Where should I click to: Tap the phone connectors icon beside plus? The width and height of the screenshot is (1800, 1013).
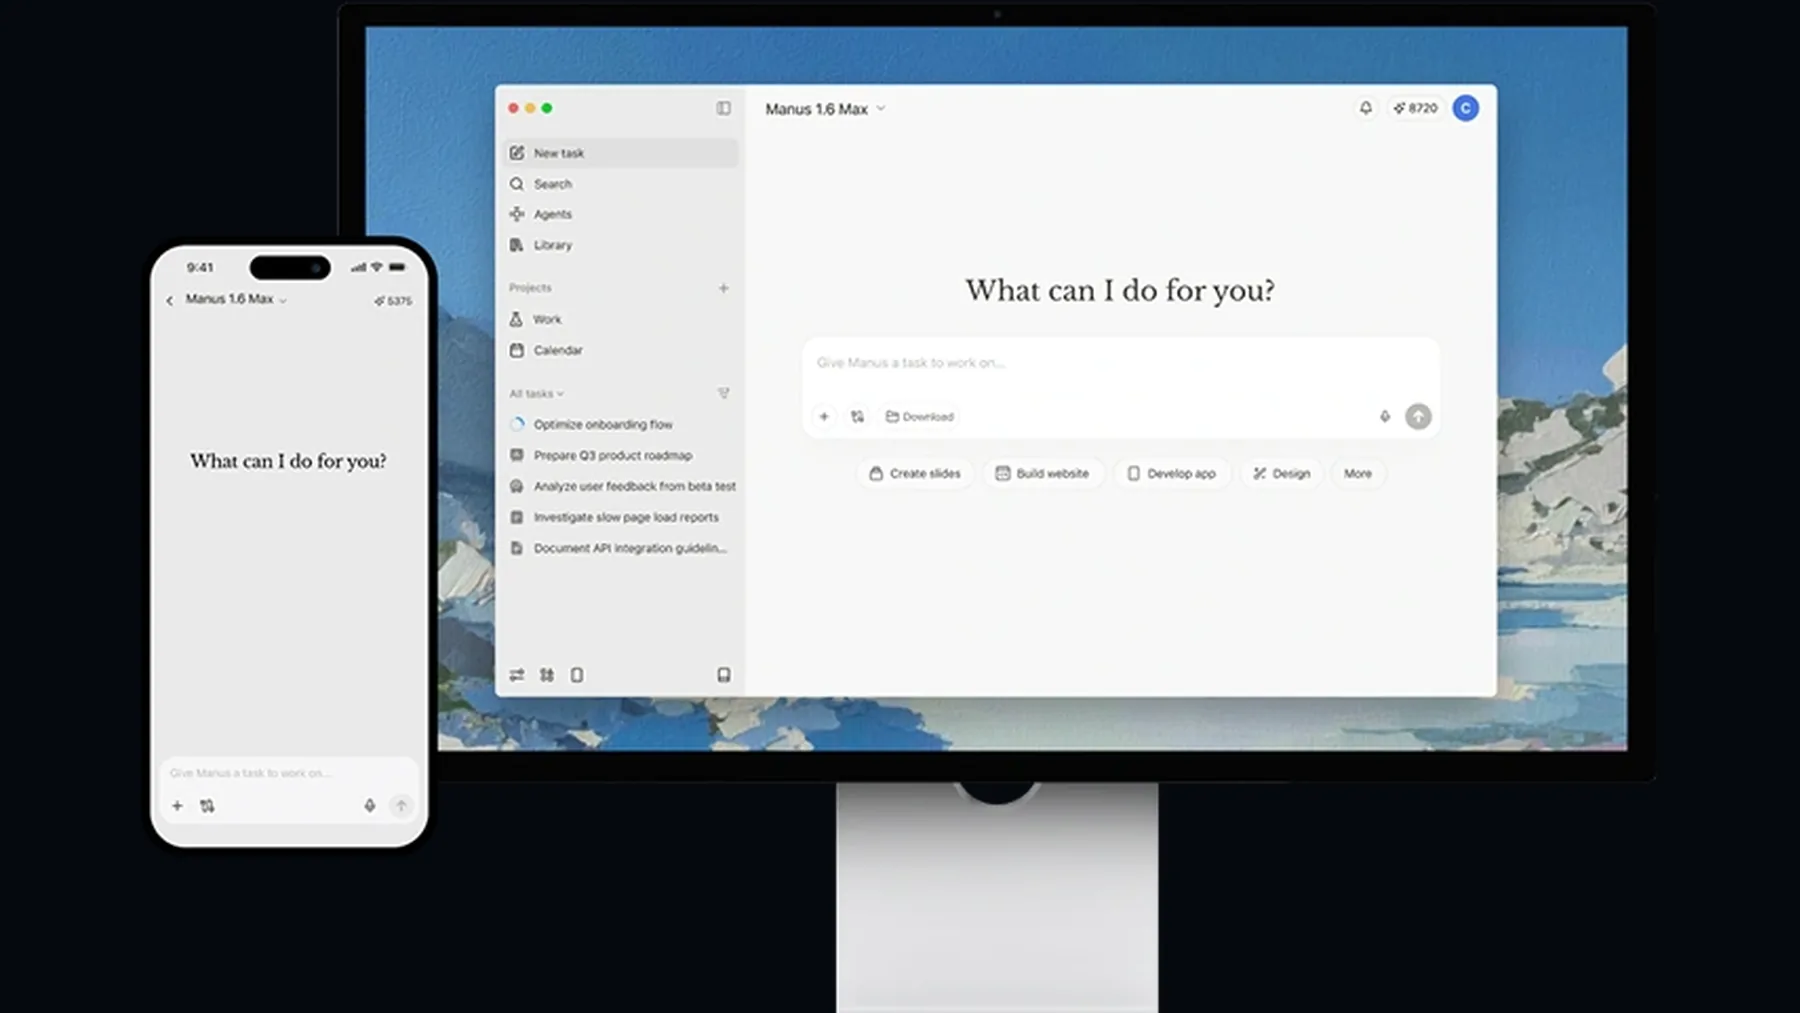point(207,806)
